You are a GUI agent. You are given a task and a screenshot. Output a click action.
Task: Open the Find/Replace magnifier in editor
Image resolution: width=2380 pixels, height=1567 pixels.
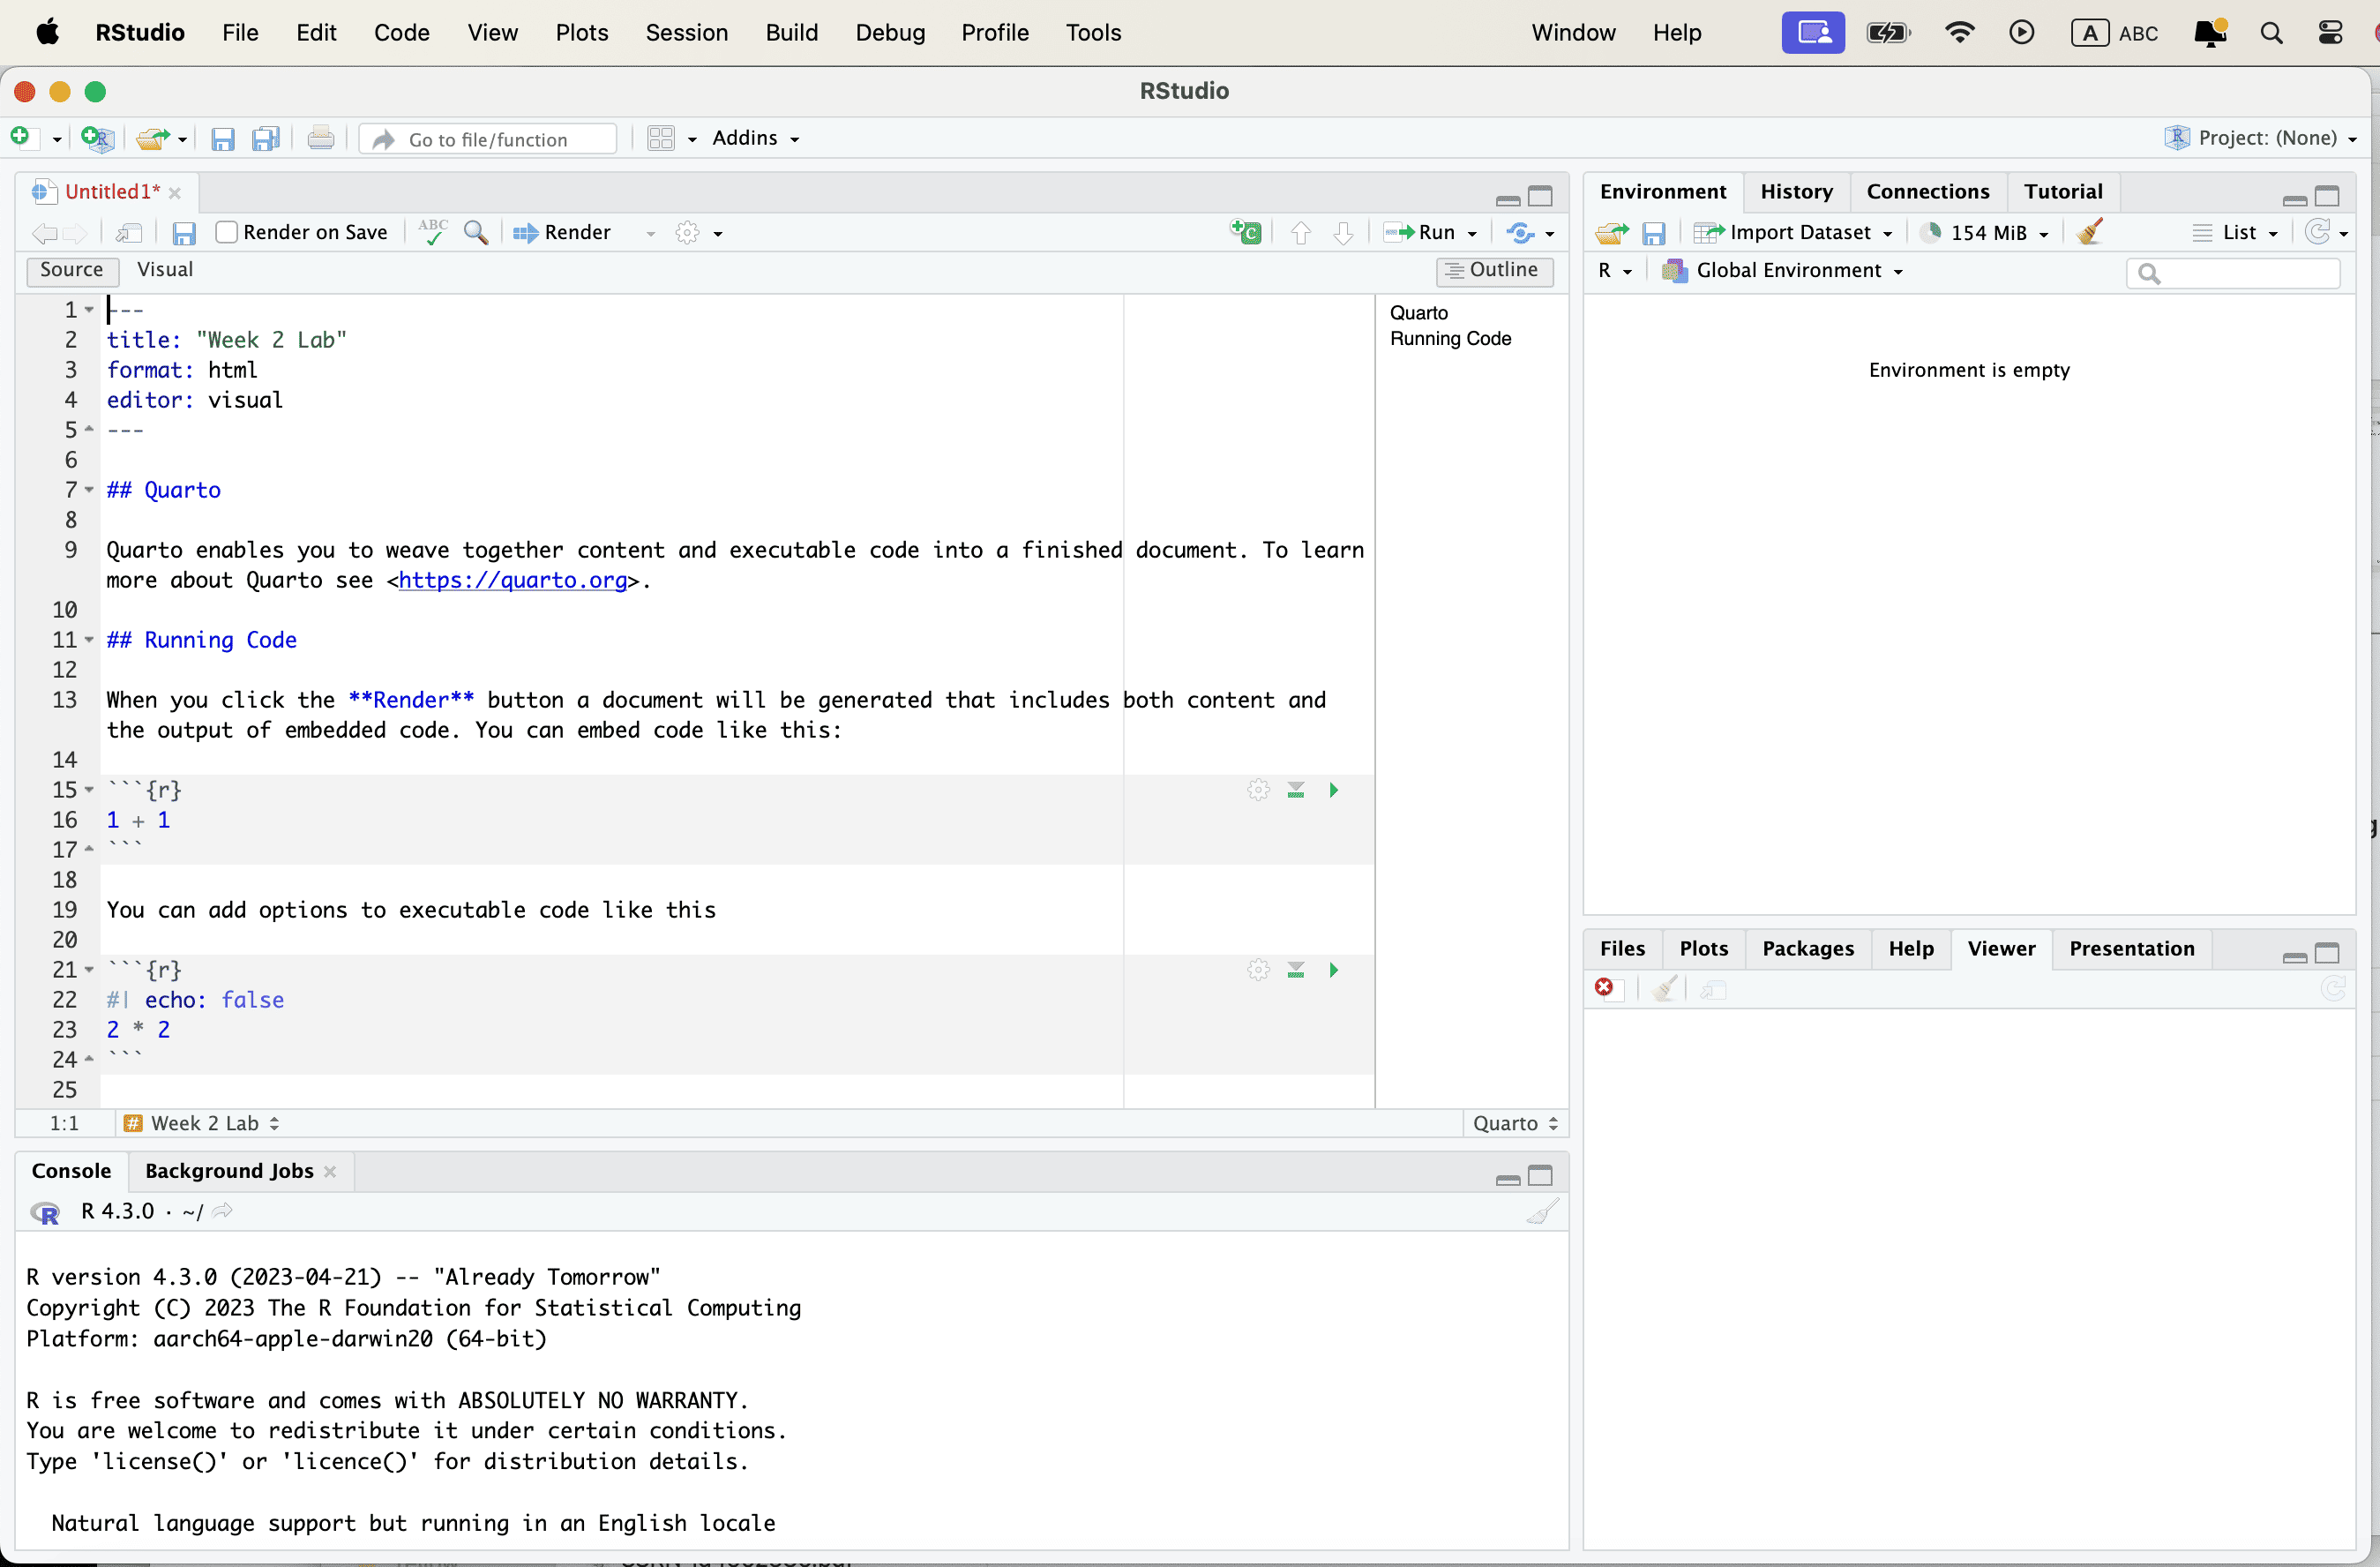(476, 232)
